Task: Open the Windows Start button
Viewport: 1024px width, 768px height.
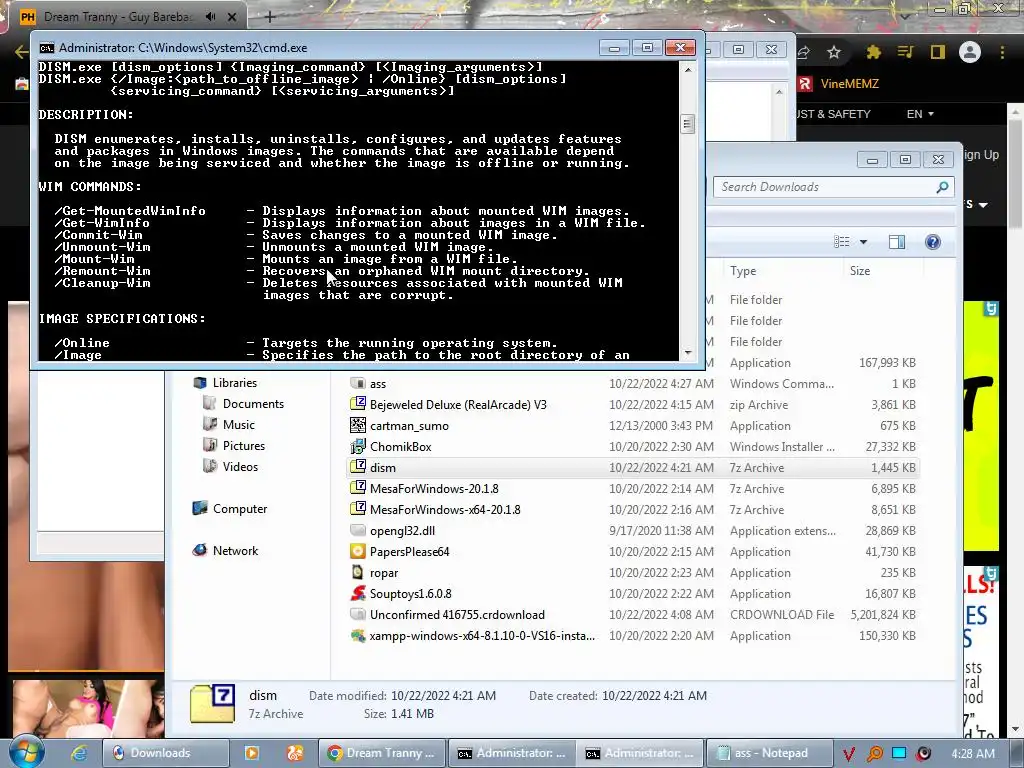Action: tap(27, 752)
